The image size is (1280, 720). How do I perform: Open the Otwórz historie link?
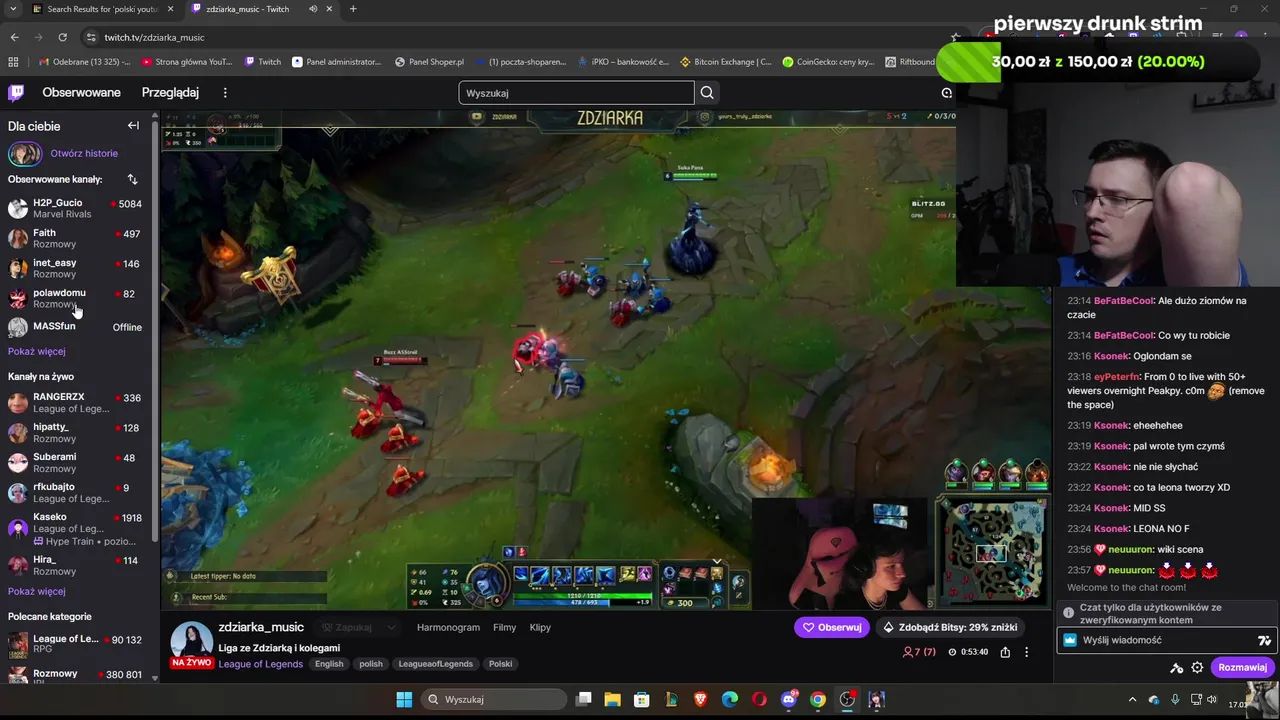[84, 153]
